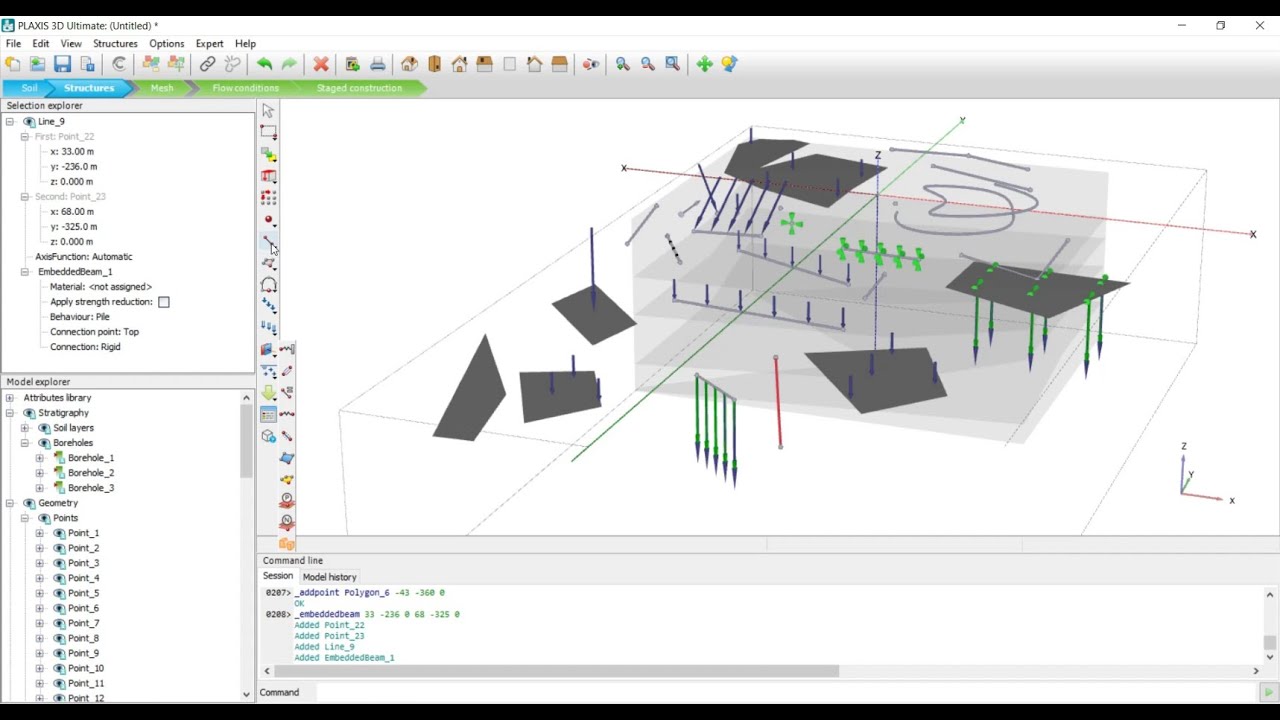1280x720 pixels.
Task: Select the create point red sphere tool
Action: 268,220
